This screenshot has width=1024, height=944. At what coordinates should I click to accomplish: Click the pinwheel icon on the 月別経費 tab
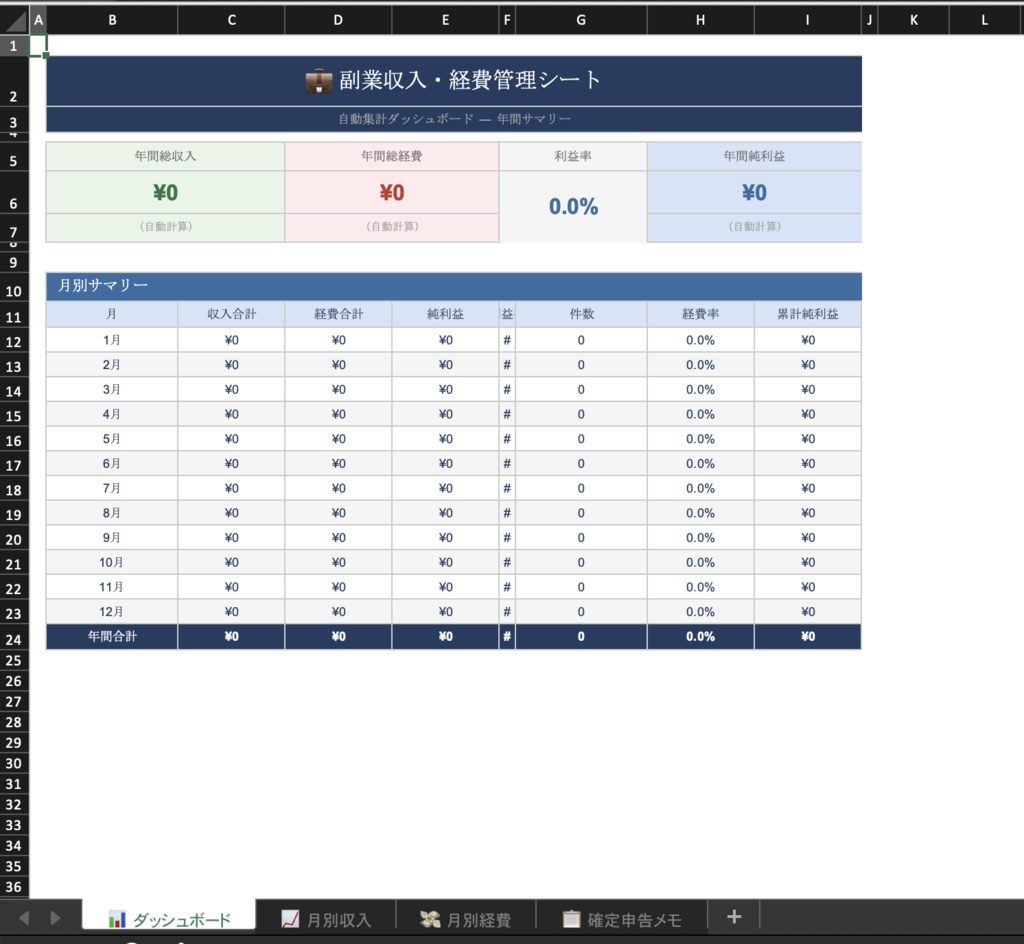click(x=431, y=916)
